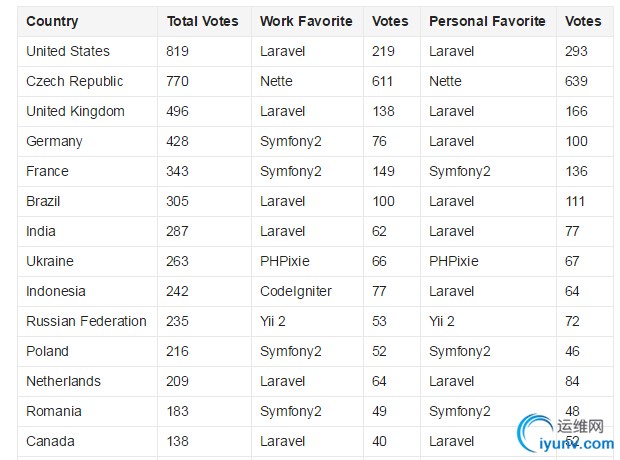The image size is (620, 460).
Task: Select PHPixie in the Personal Favorite column
Action: (454, 261)
